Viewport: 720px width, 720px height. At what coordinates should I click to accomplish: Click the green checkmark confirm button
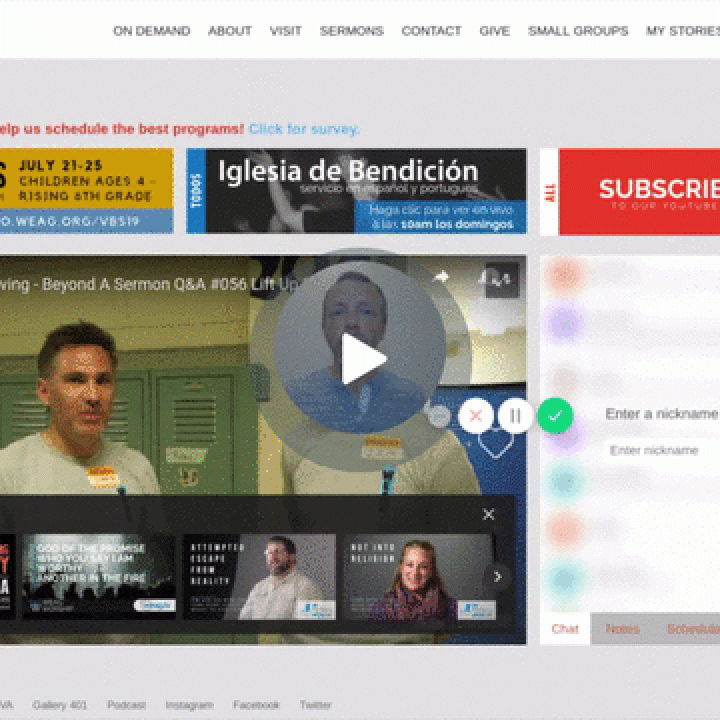(x=555, y=415)
